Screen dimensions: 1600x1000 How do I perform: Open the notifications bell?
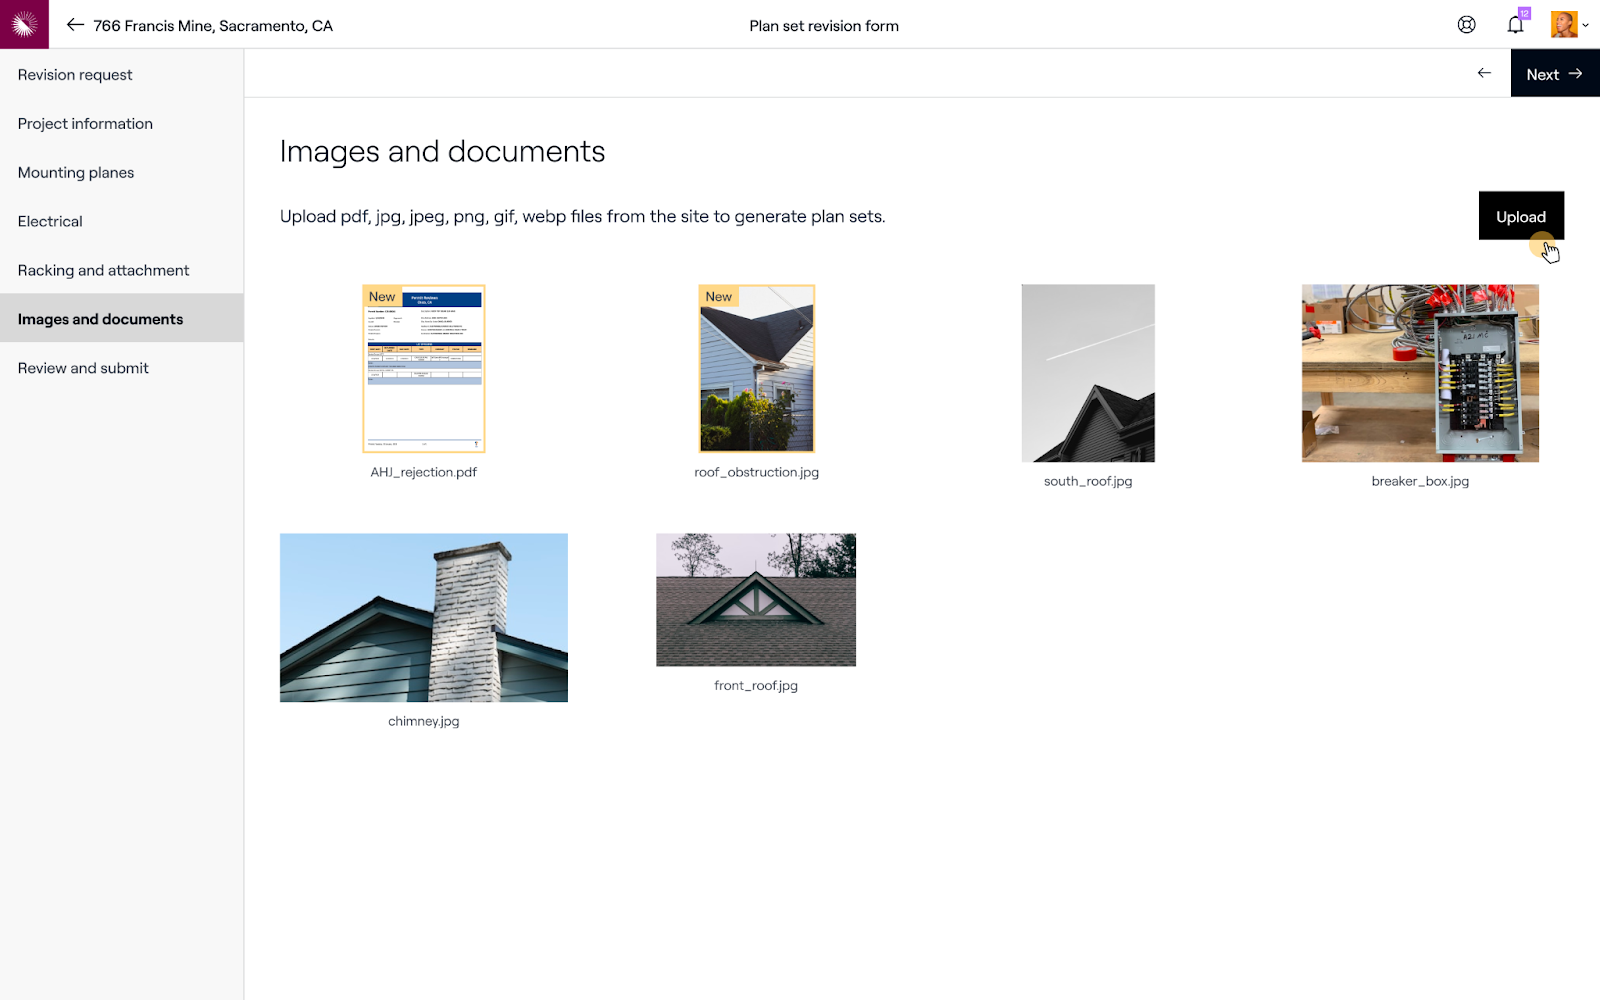click(x=1515, y=25)
